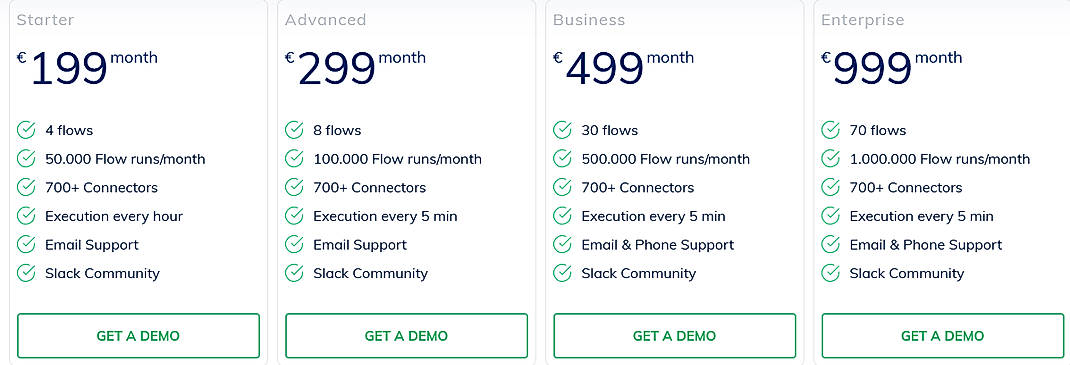The height and width of the screenshot is (365, 1070).
Task: Click Business's Execution every 5 min checkmark
Action: click(x=562, y=216)
